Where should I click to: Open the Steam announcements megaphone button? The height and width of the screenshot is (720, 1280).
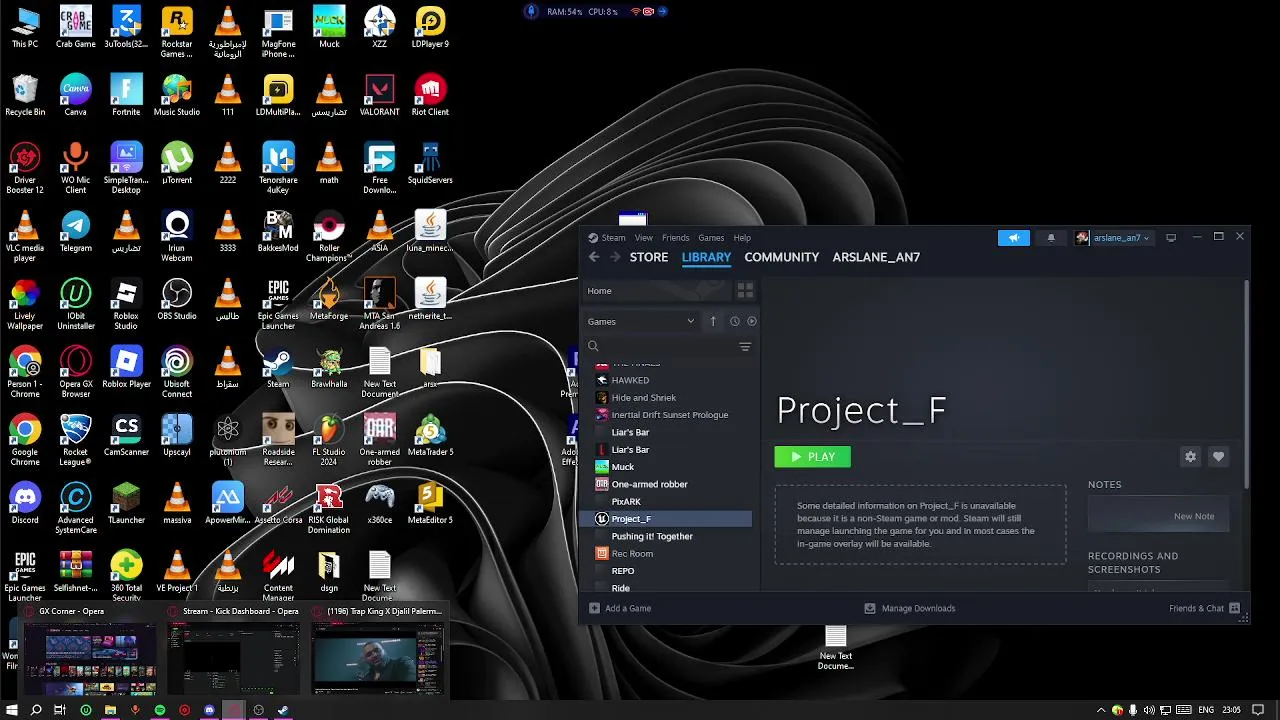point(1013,238)
